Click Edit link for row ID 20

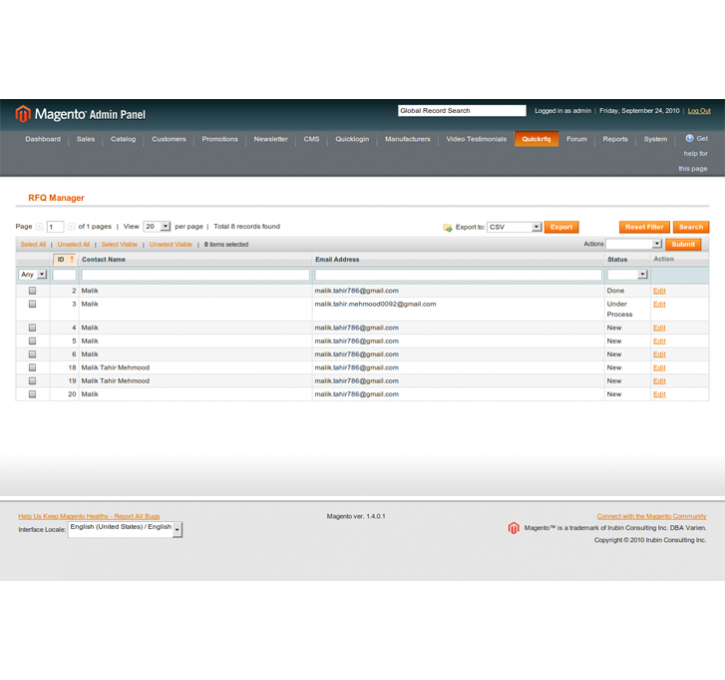coord(659,394)
